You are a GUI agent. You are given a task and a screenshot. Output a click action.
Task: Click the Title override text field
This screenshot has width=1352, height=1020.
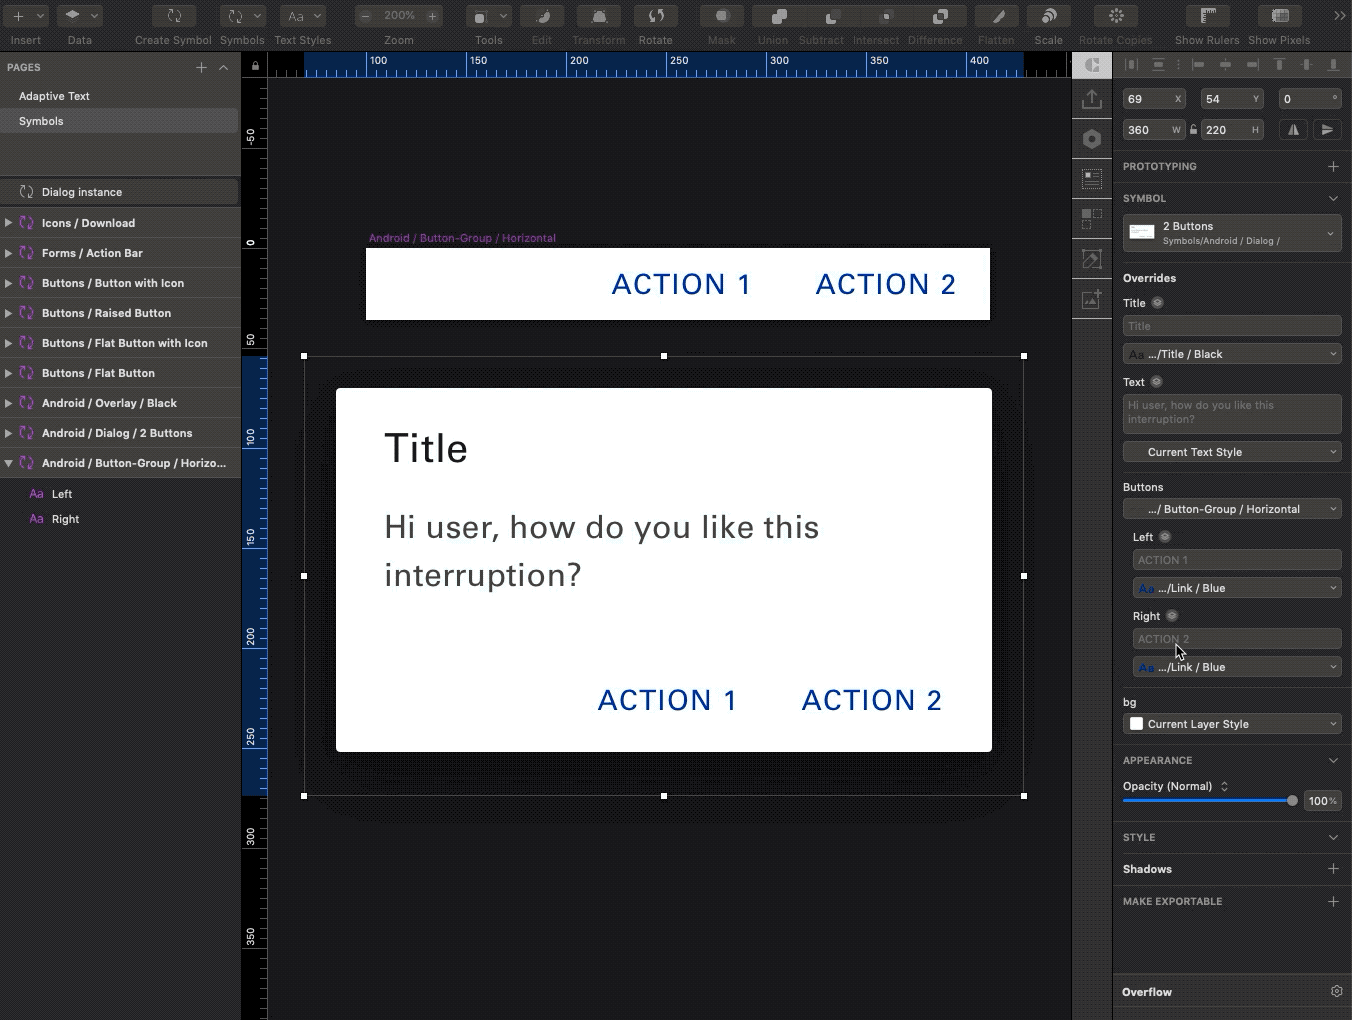[1232, 326]
